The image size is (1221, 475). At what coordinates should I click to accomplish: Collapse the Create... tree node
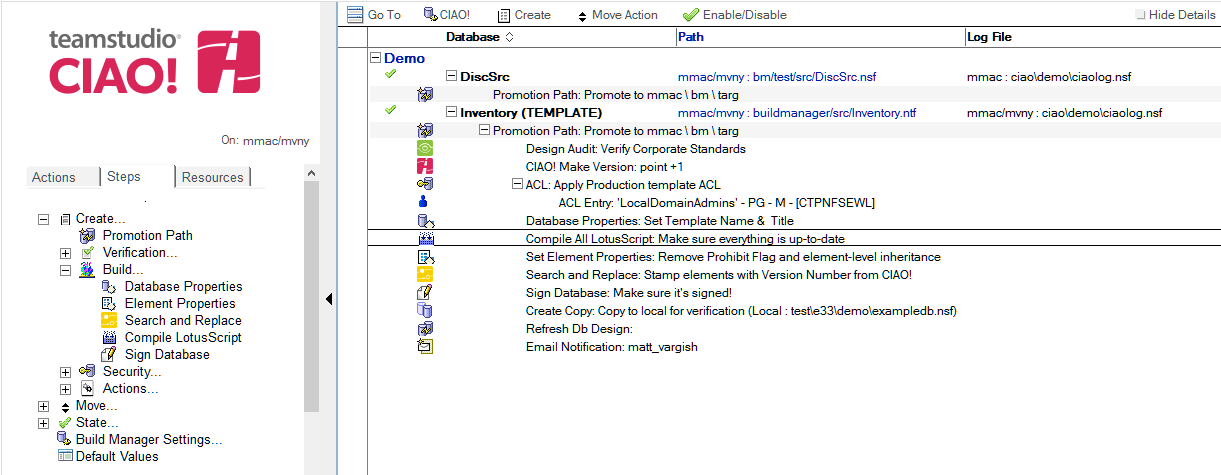point(43,218)
